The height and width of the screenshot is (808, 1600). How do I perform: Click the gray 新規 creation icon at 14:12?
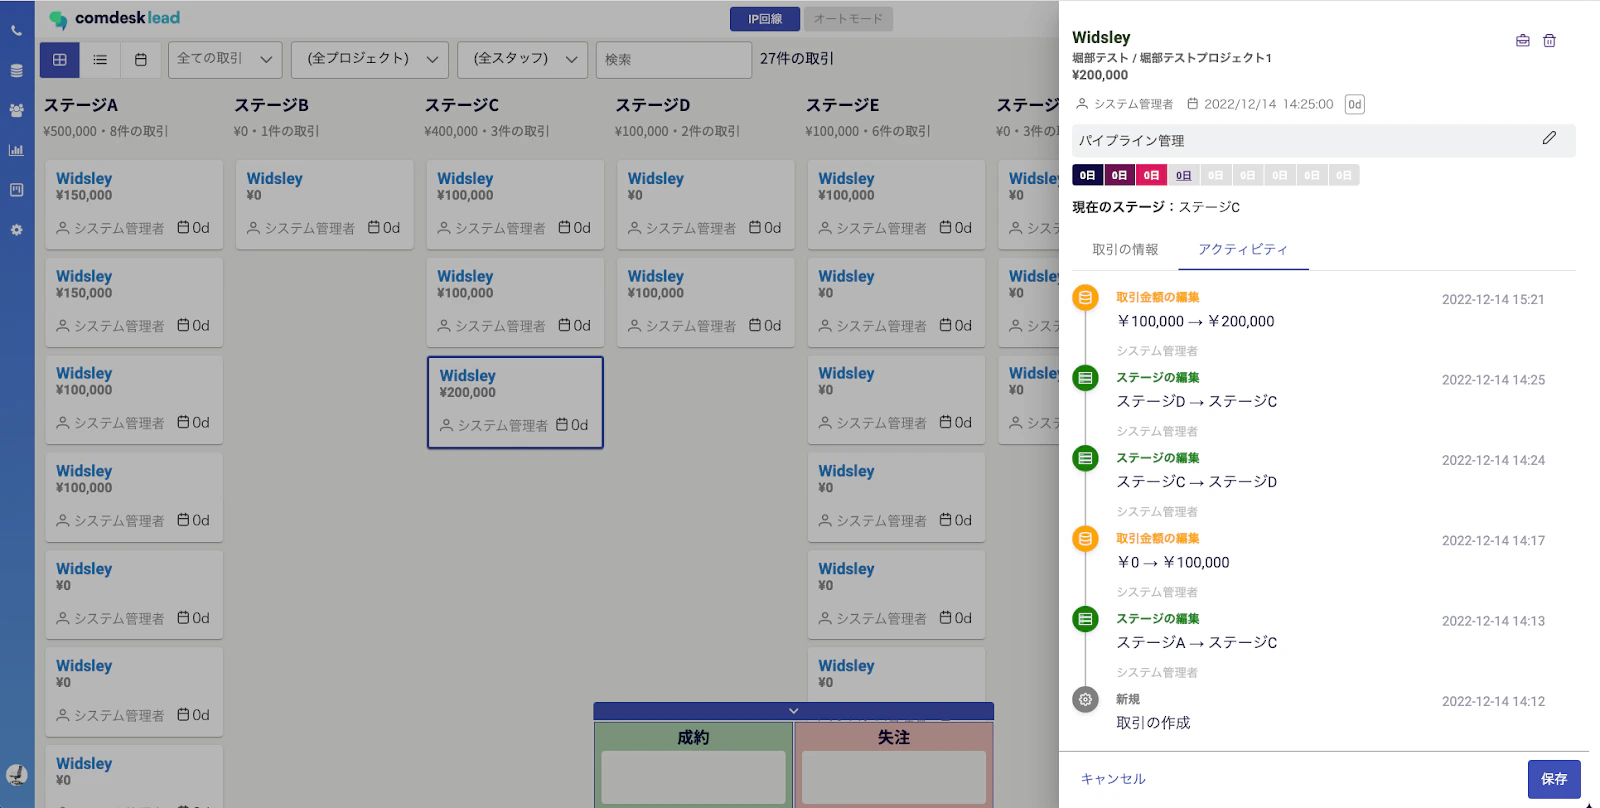1085,700
